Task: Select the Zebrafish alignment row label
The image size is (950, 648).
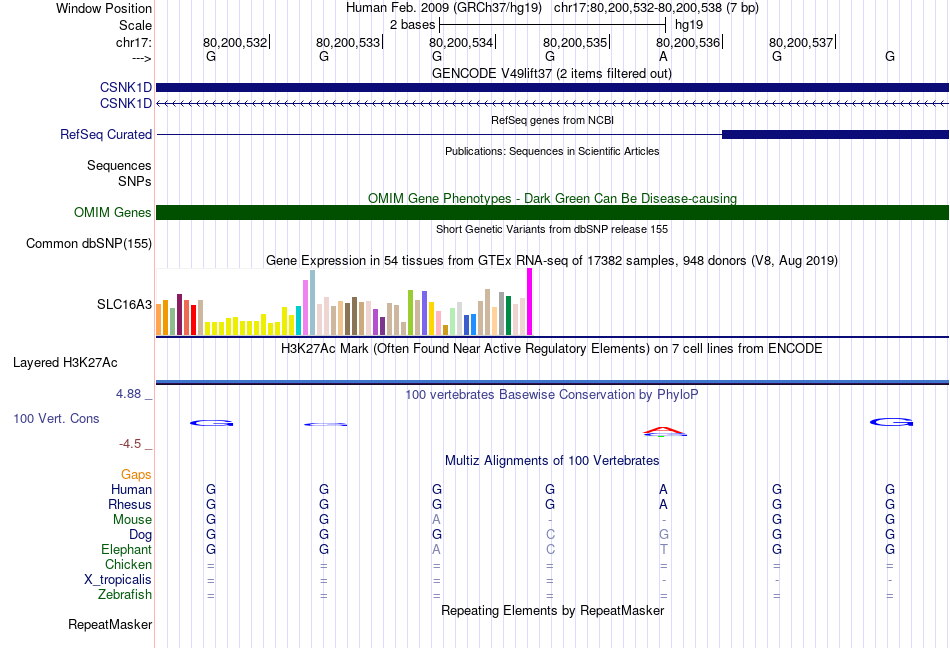Action: 124,594
